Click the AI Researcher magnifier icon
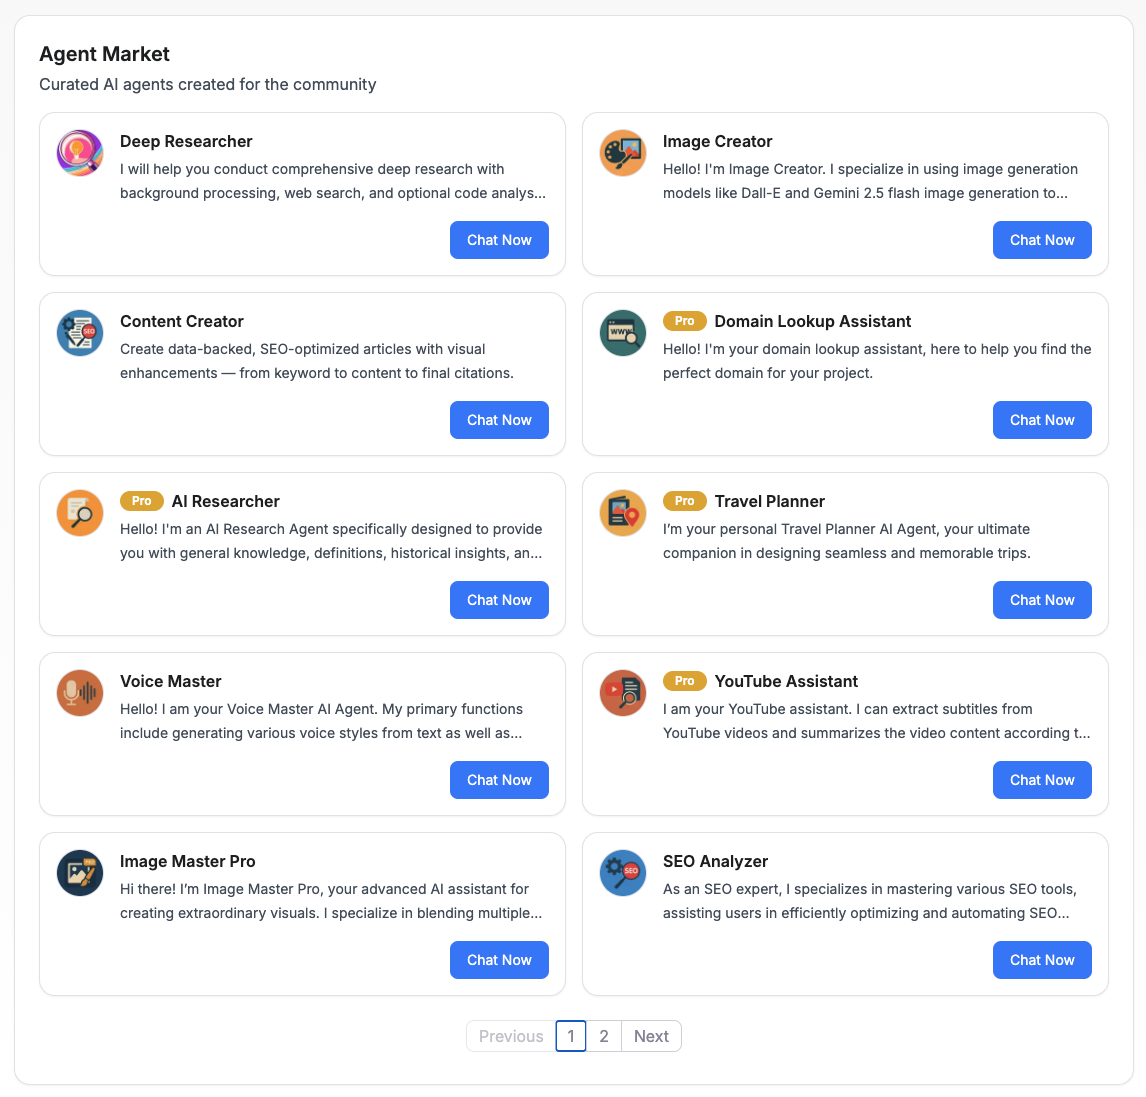The image size is (1146, 1097). [80, 514]
